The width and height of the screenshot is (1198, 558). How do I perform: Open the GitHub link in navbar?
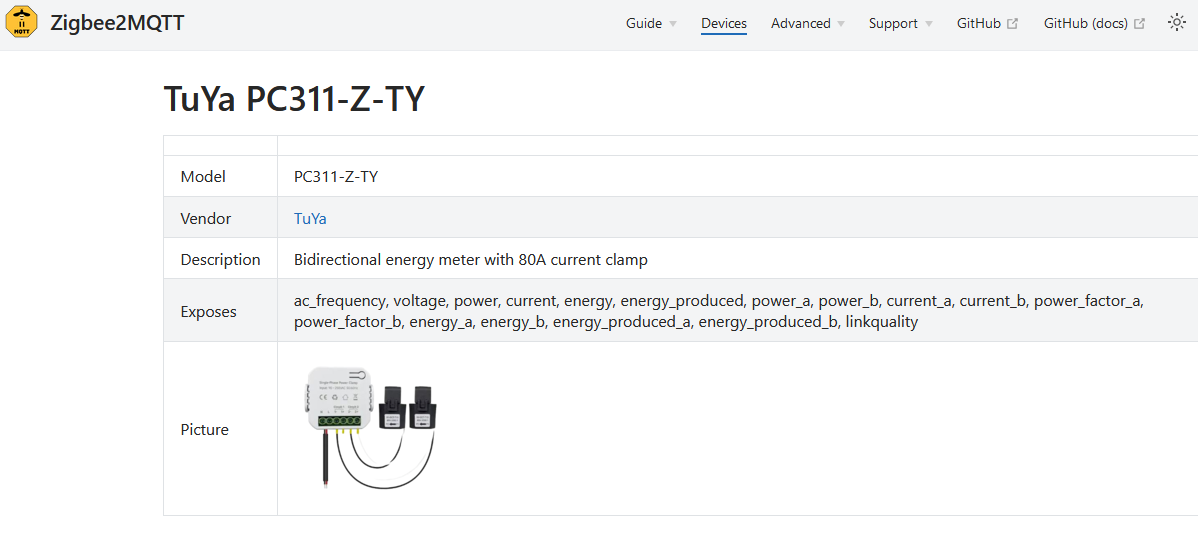987,24
